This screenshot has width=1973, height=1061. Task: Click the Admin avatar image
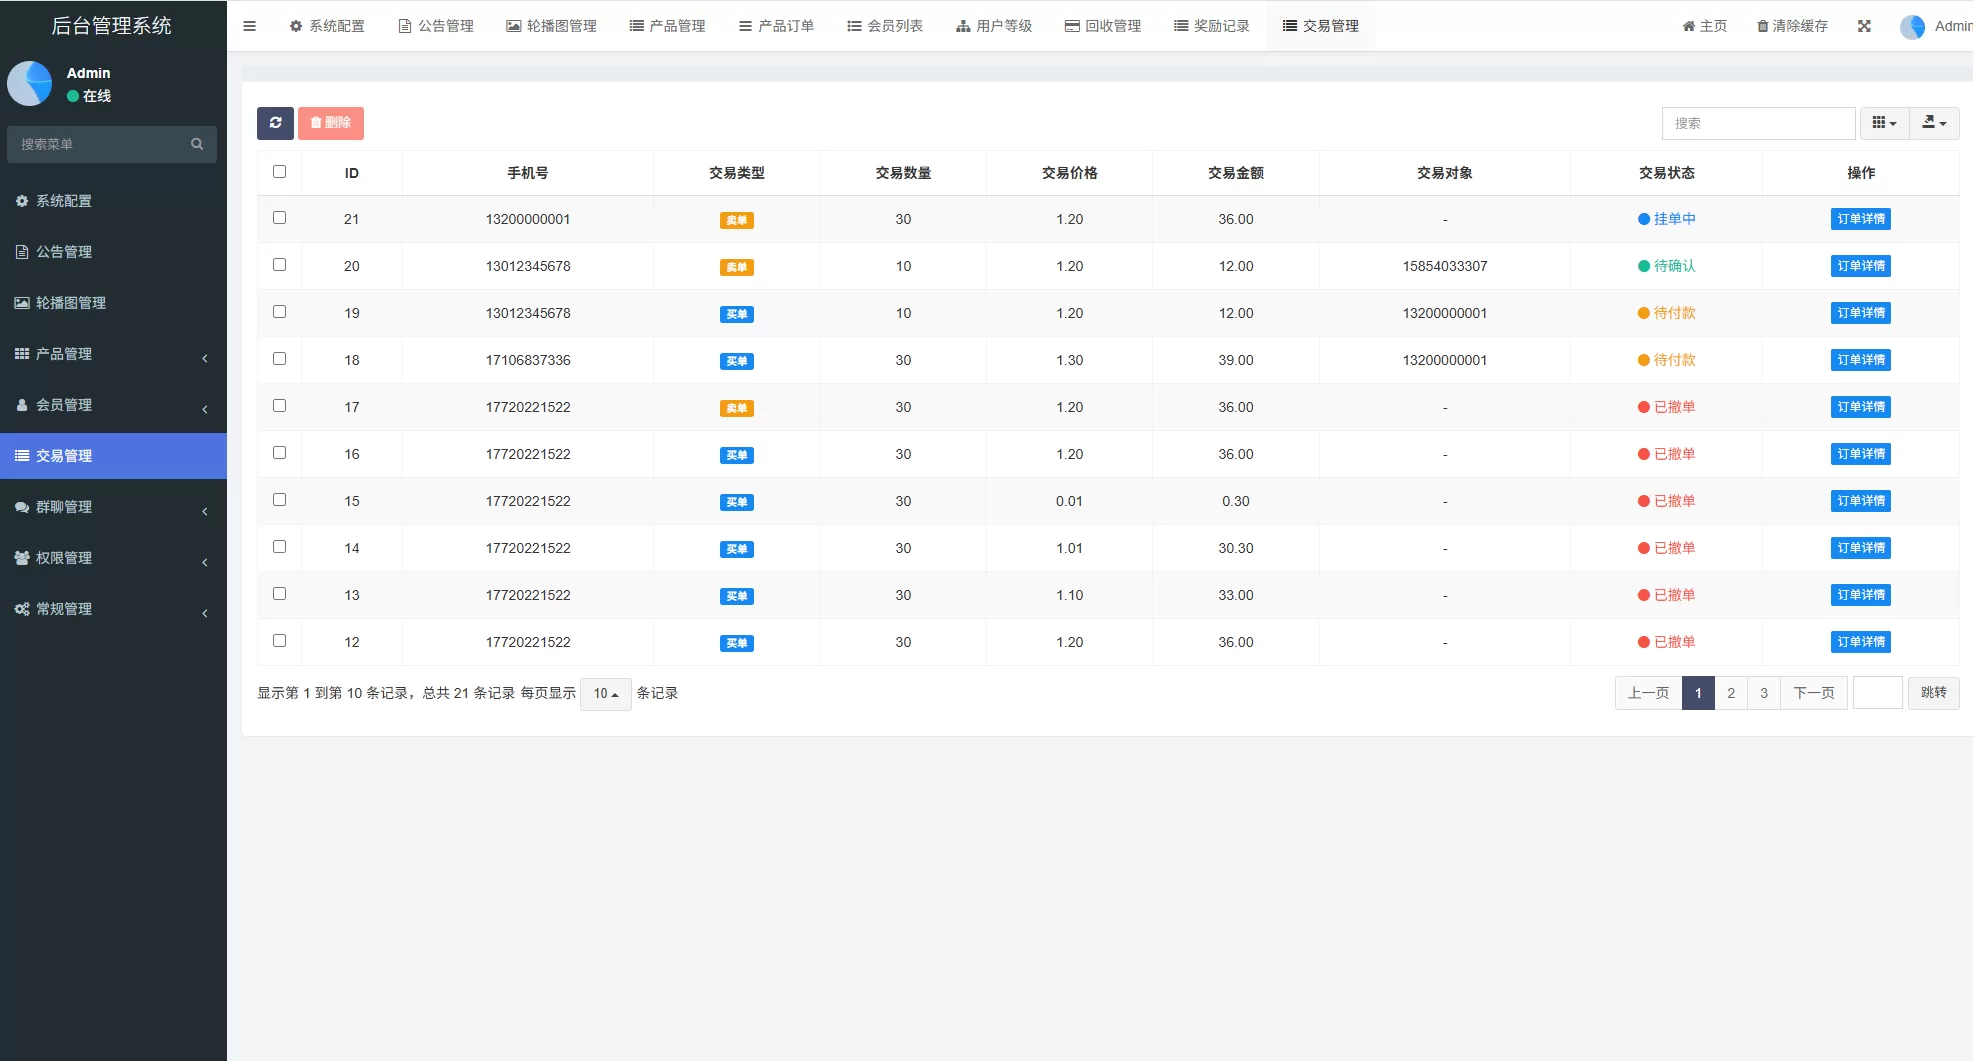point(1912,26)
